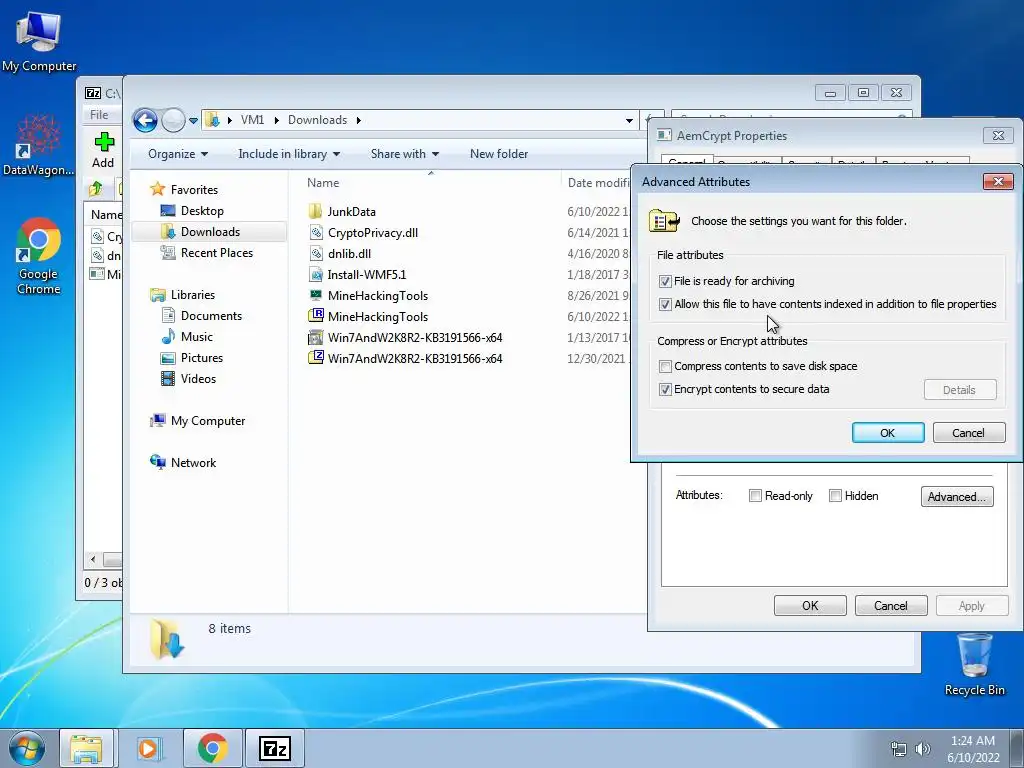Toggle allow contents indexed checkbox

click(x=665, y=304)
